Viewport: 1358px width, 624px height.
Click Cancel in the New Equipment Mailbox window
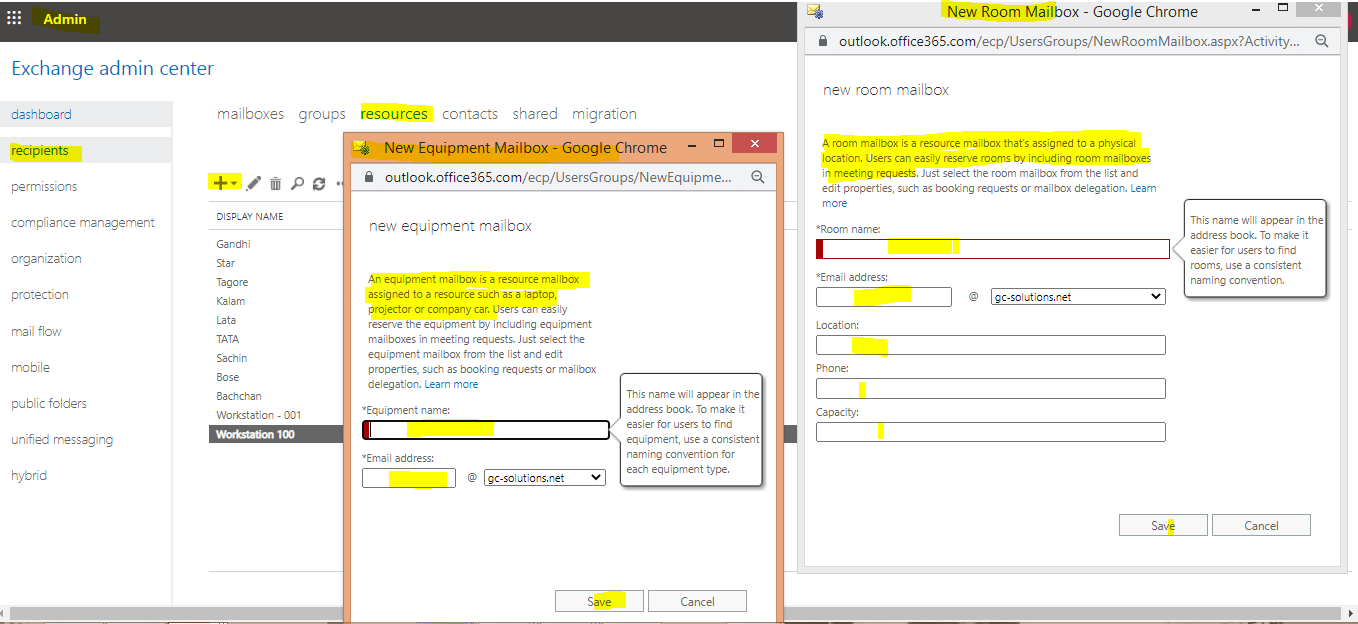click(697, 601)
